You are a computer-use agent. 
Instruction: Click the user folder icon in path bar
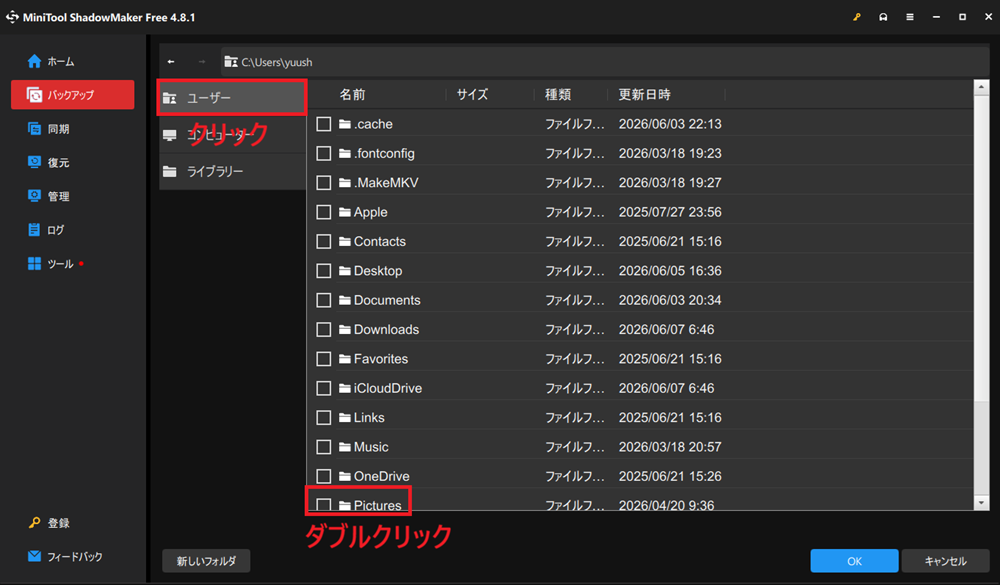click(231, 62)
